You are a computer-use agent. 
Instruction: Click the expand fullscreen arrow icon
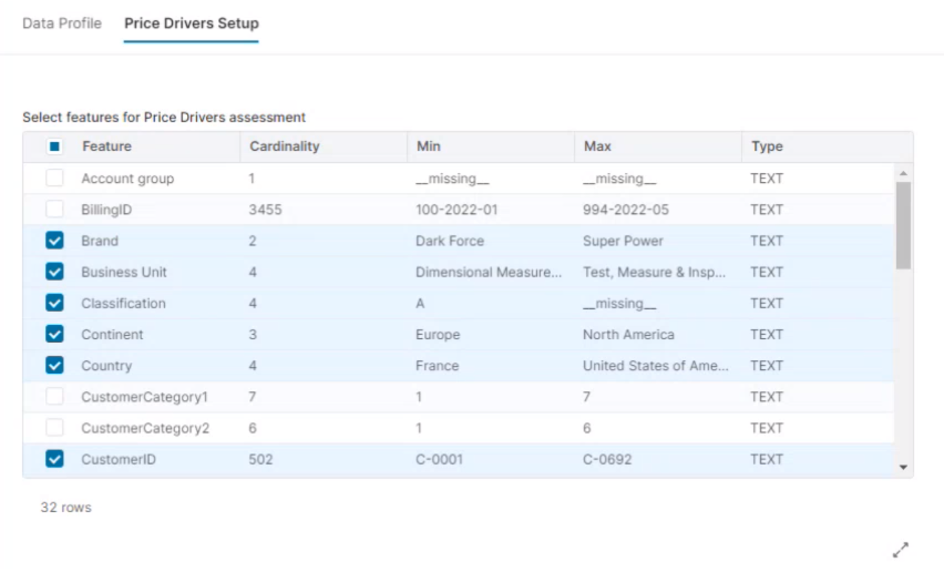(900, 549)
